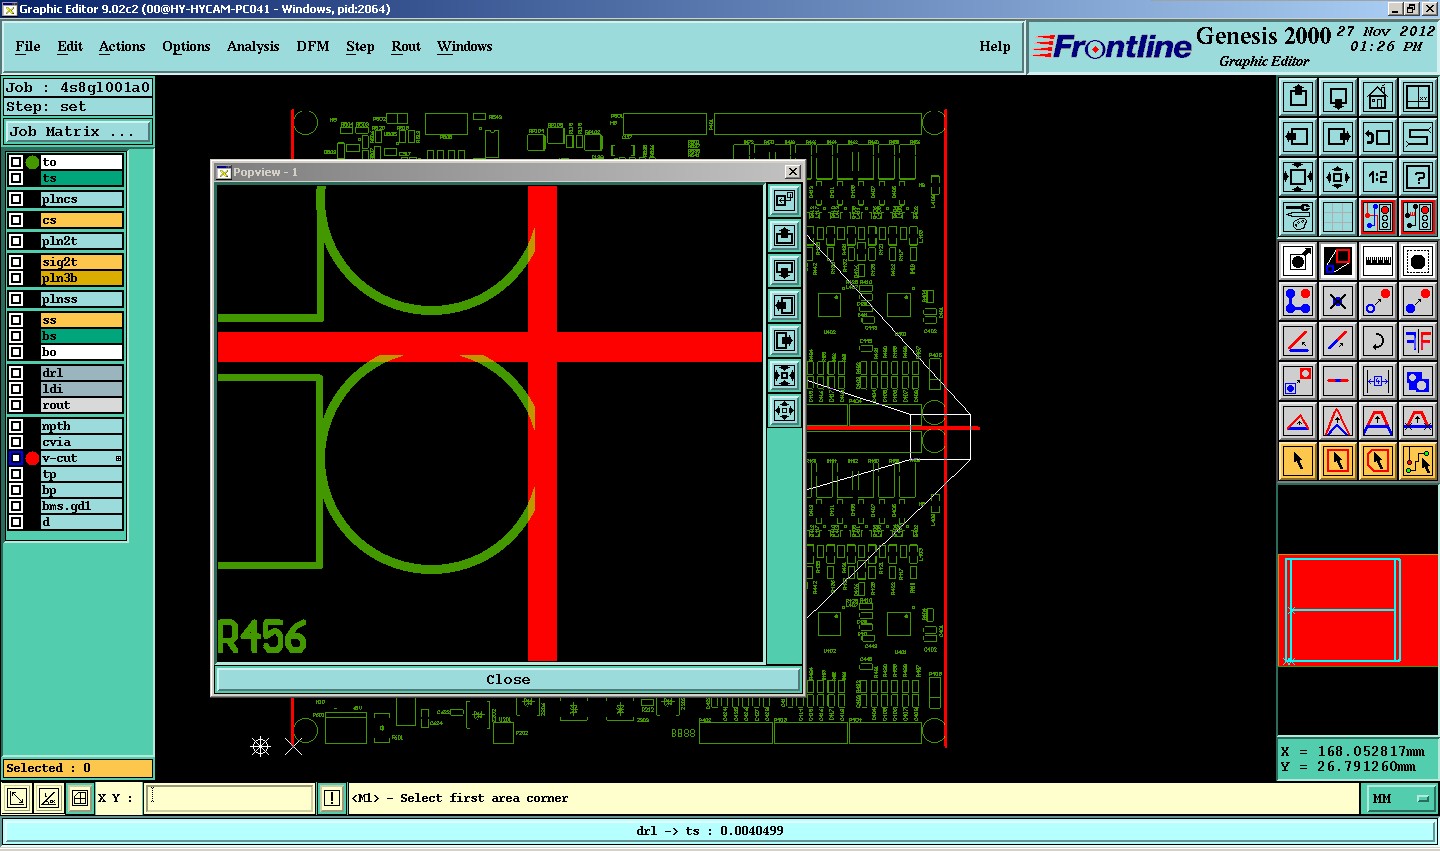Viewport: 1440px width, 851px height.
Task: Toggle the checkbox for layer rout
Action: tap(16, 405)
